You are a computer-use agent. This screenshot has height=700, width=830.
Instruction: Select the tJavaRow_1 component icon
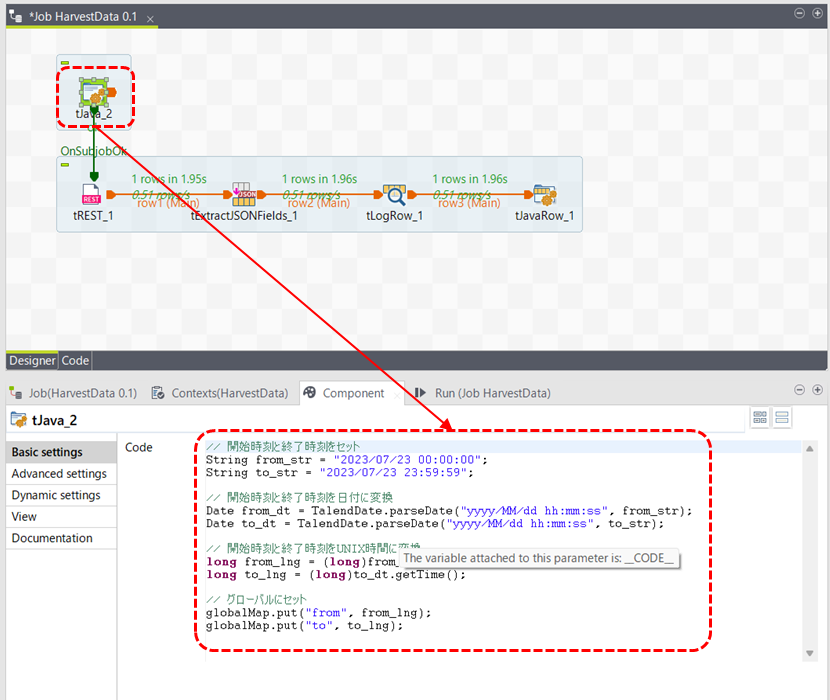coord(545,194)
